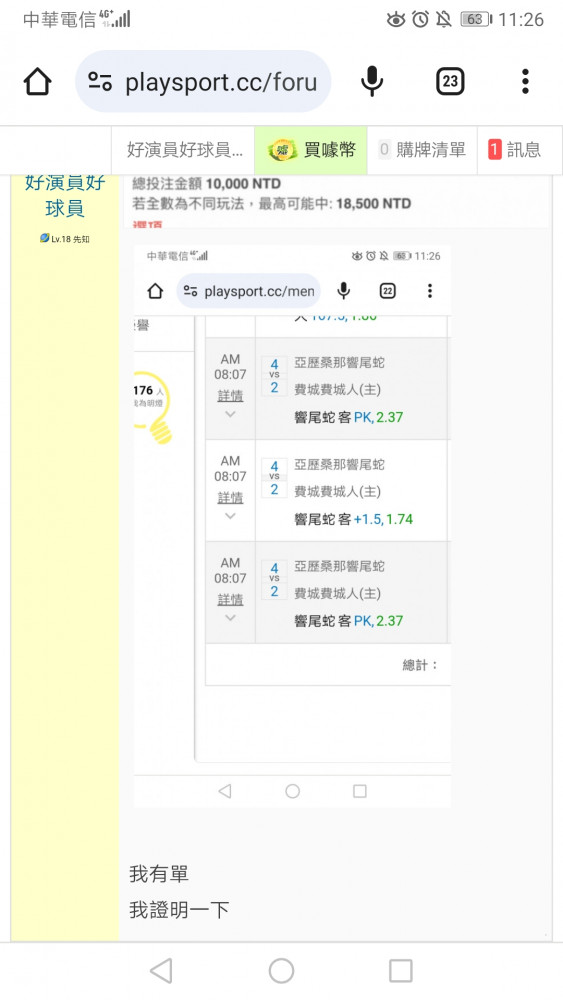563x1000 pixels.
Task: Tap the Android recent apps square
Action: click(x=400, y=971)
